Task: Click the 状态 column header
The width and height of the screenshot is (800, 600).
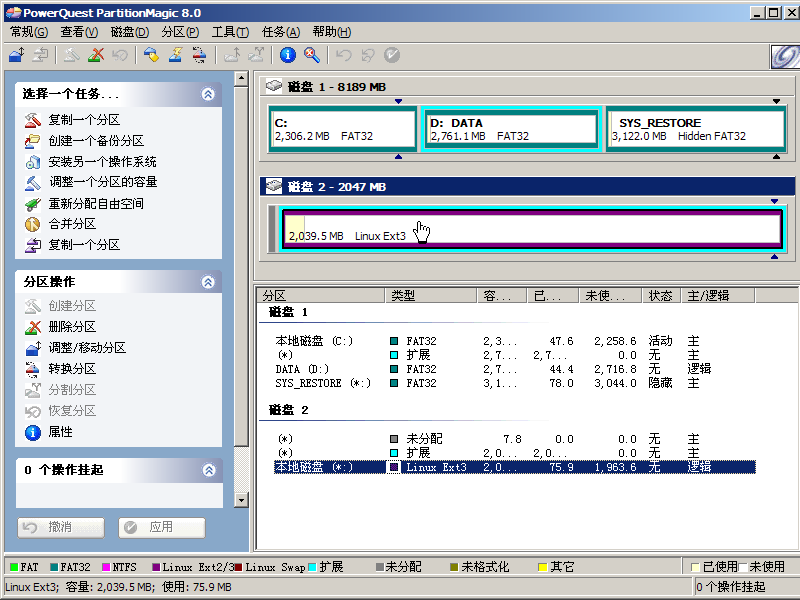Action: 661,295
